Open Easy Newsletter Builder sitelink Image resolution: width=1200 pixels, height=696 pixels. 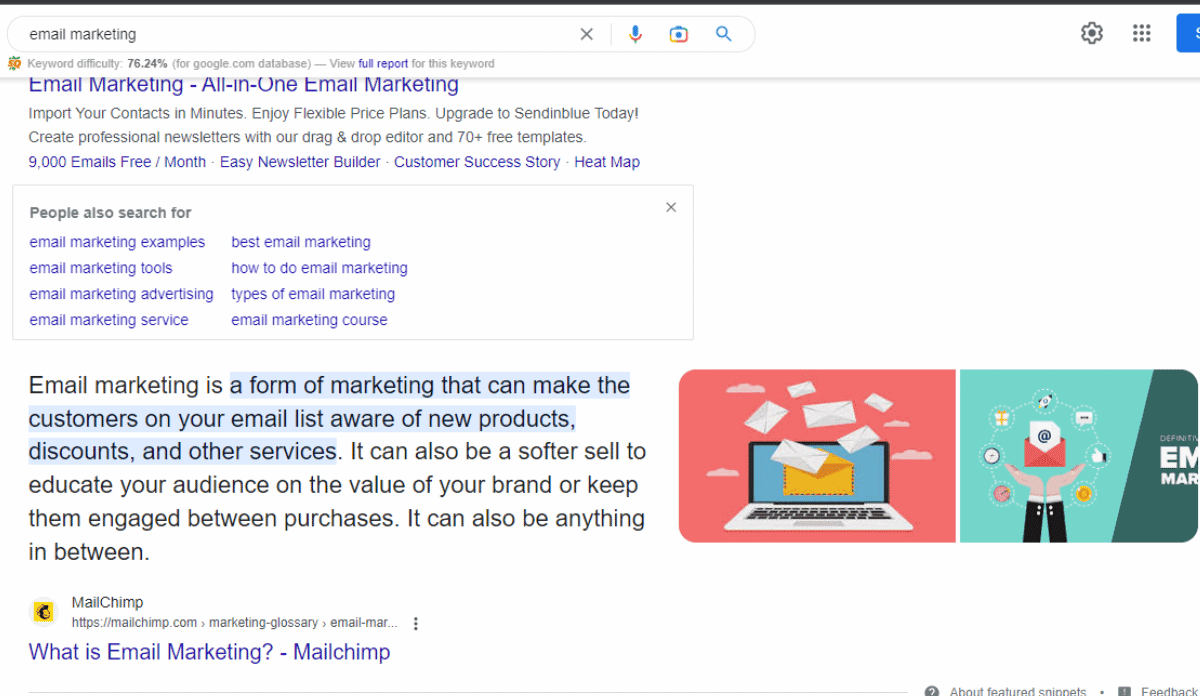[x=300, y=162]
